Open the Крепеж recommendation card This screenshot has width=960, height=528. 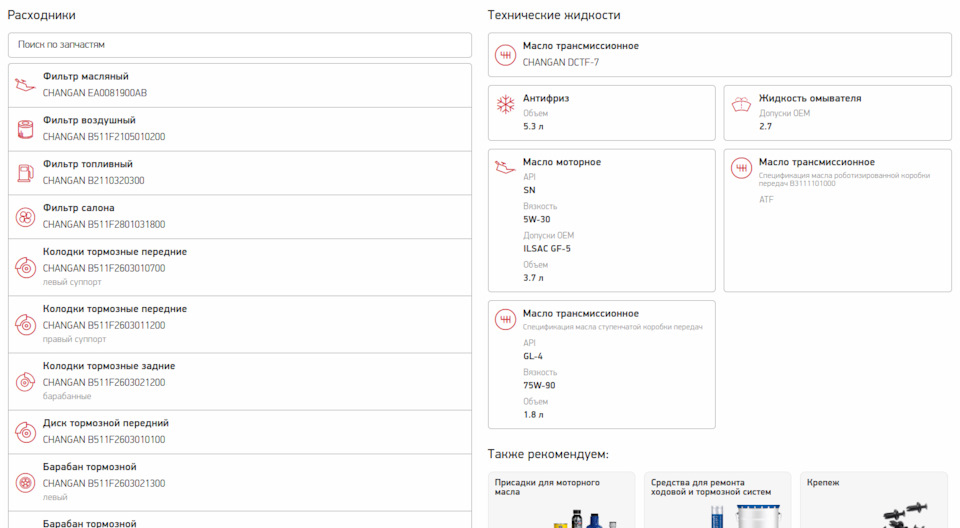[x=873, y=500]
